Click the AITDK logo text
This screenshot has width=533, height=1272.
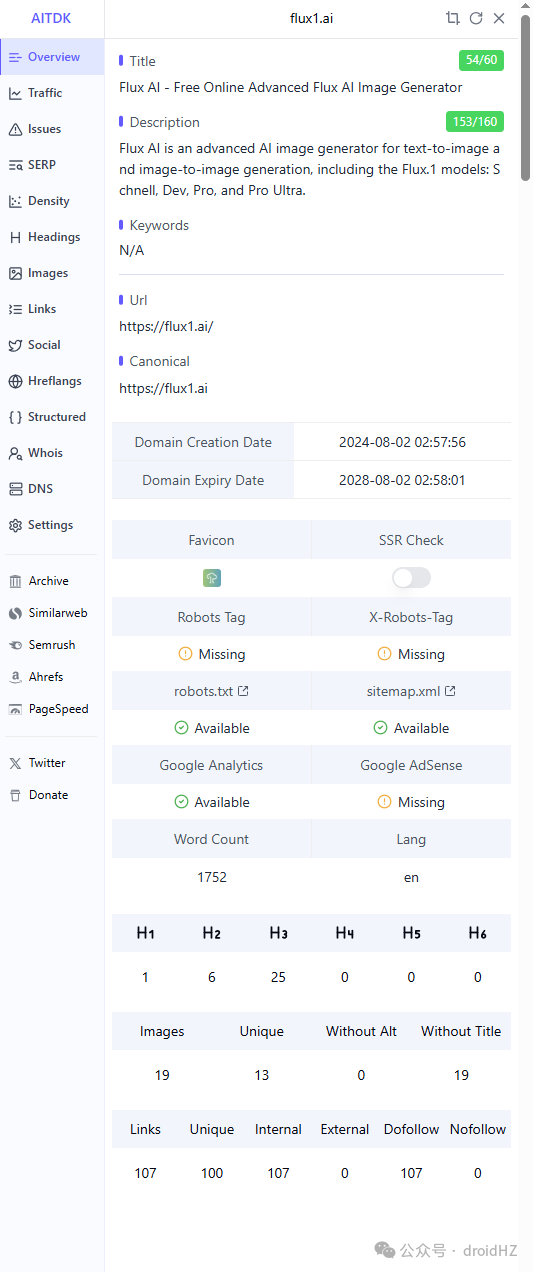[x=51, y=18]
